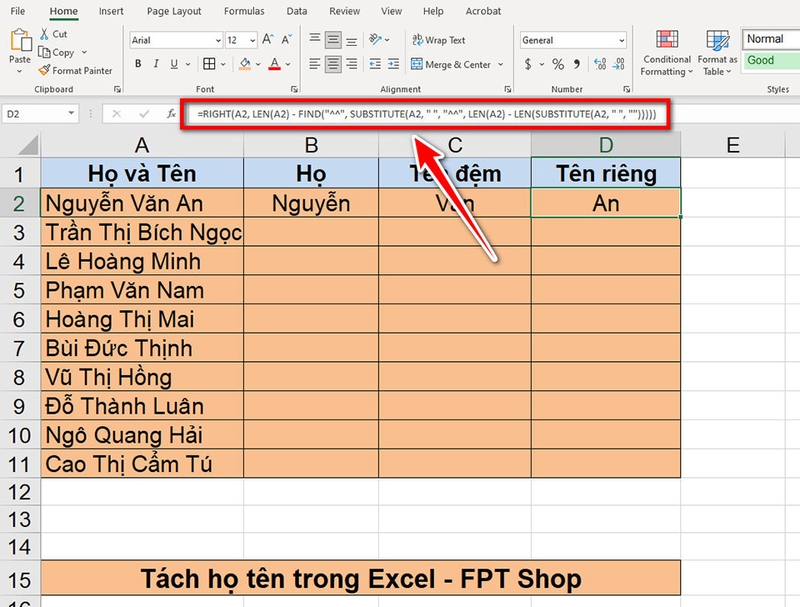Click the Paste clipboard icon
This screenshot has height=607, width=800.
pyautogui.click(x=20, y=40)
